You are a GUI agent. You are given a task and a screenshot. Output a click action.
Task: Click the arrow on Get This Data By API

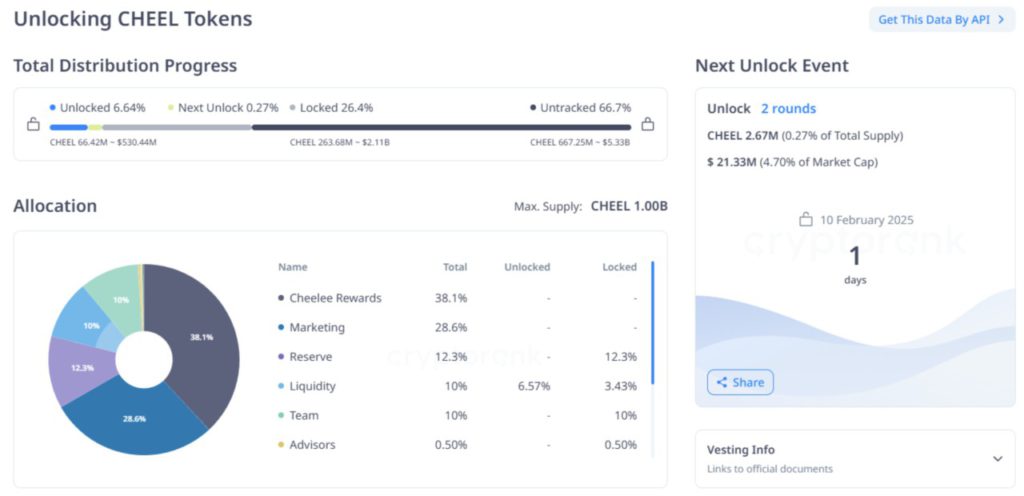click(1000, 19)
